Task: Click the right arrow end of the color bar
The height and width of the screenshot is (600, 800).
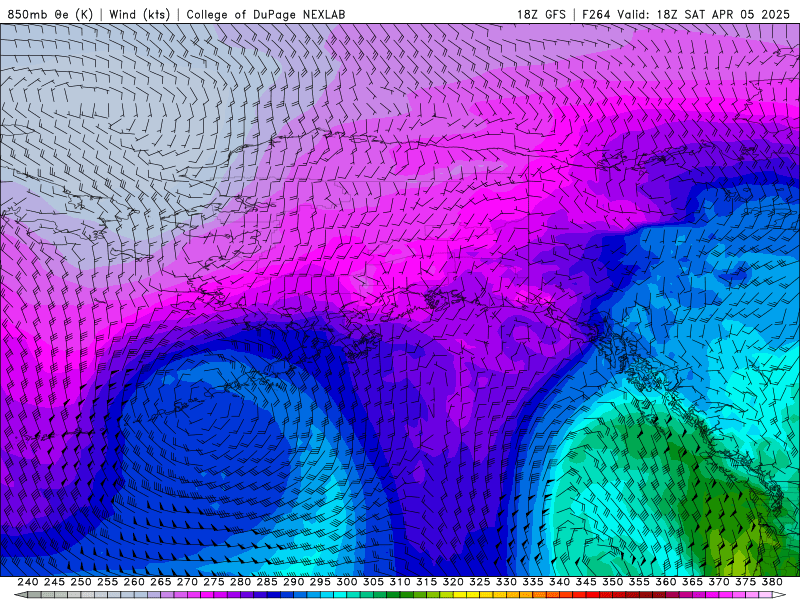Action: point(779,595)
